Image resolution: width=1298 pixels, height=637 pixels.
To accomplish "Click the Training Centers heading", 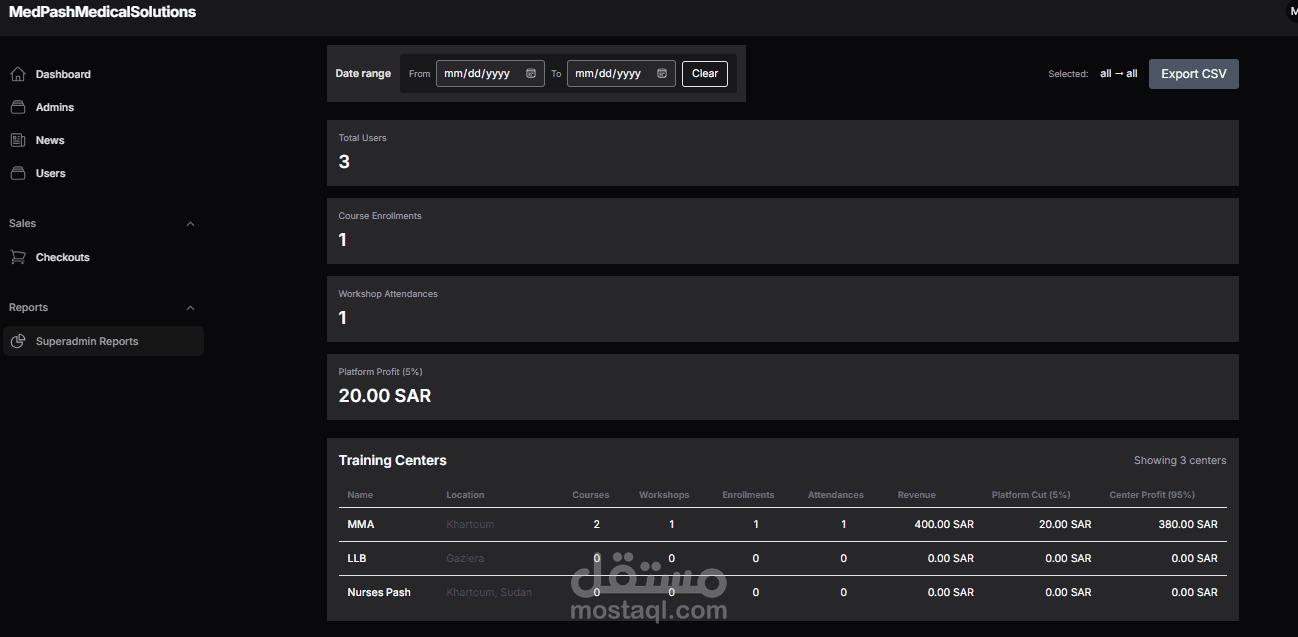I will pyautogui.click(x=393, y=461).
